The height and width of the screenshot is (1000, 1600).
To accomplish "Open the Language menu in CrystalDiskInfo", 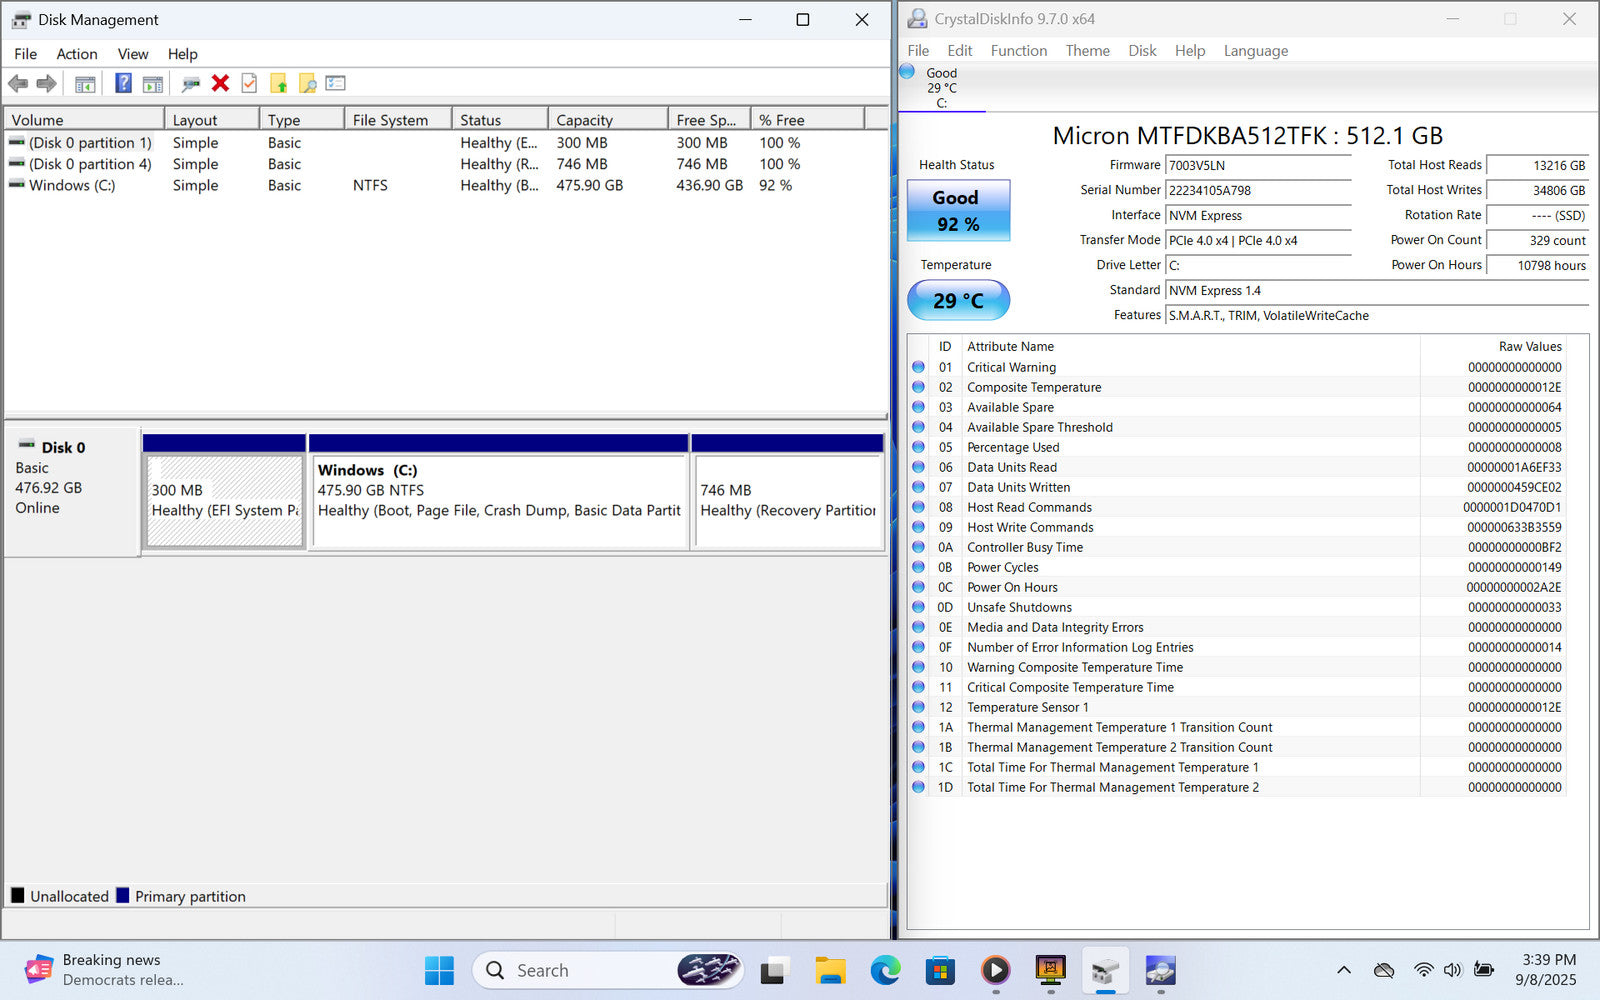I will click(1256, 51).
